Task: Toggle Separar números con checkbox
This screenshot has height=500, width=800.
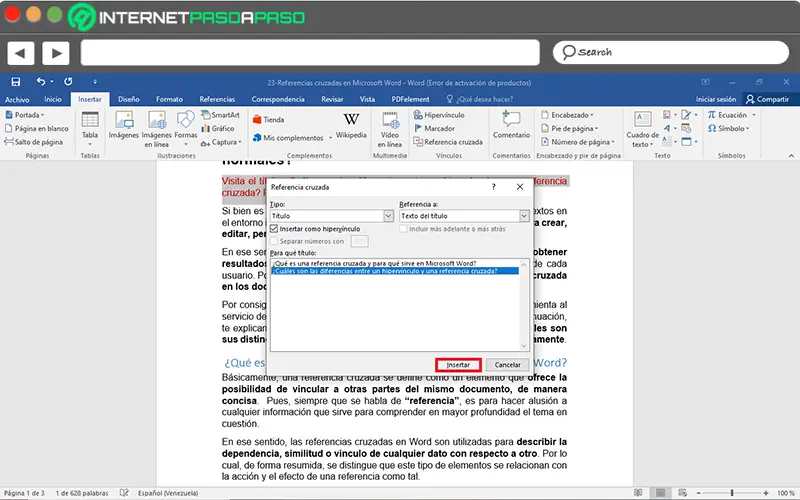Action: [x=274, y=241]
